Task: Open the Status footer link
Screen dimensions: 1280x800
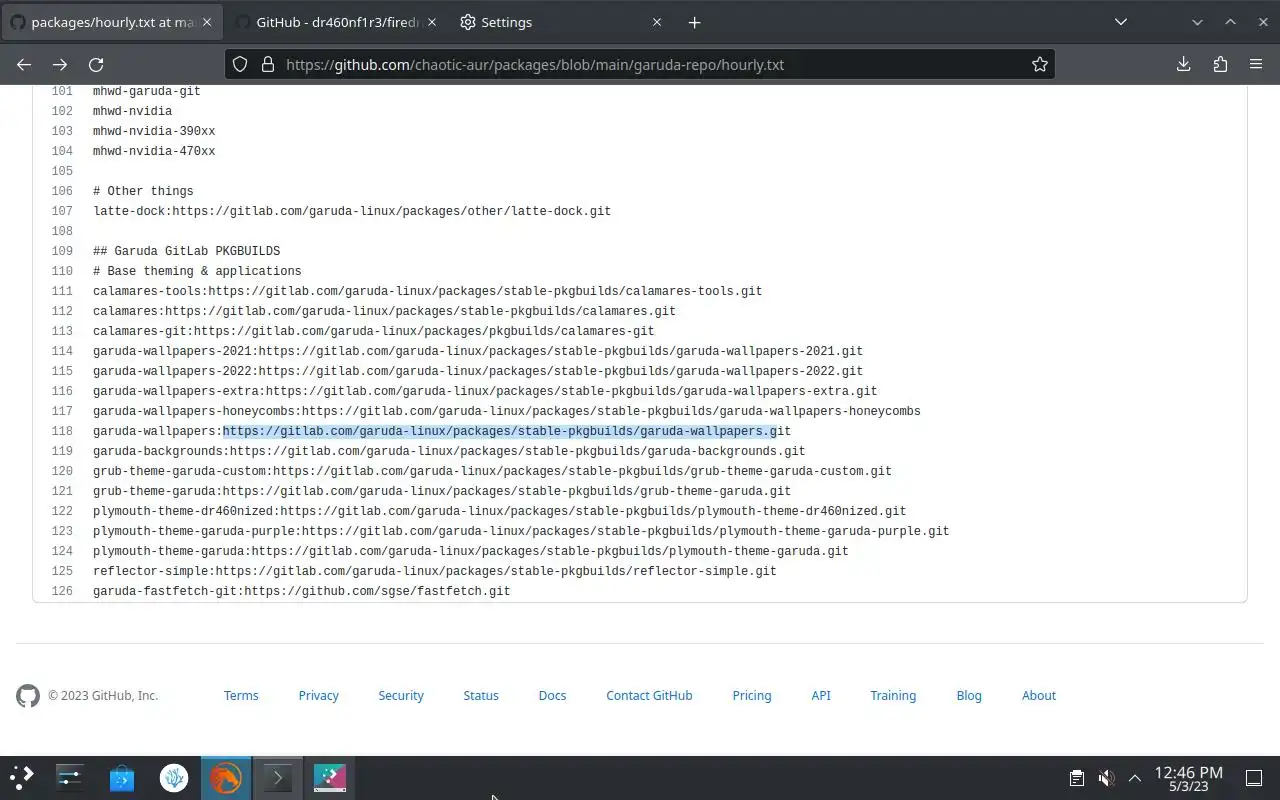Action: pyautogui.click(x=481, y=695)
